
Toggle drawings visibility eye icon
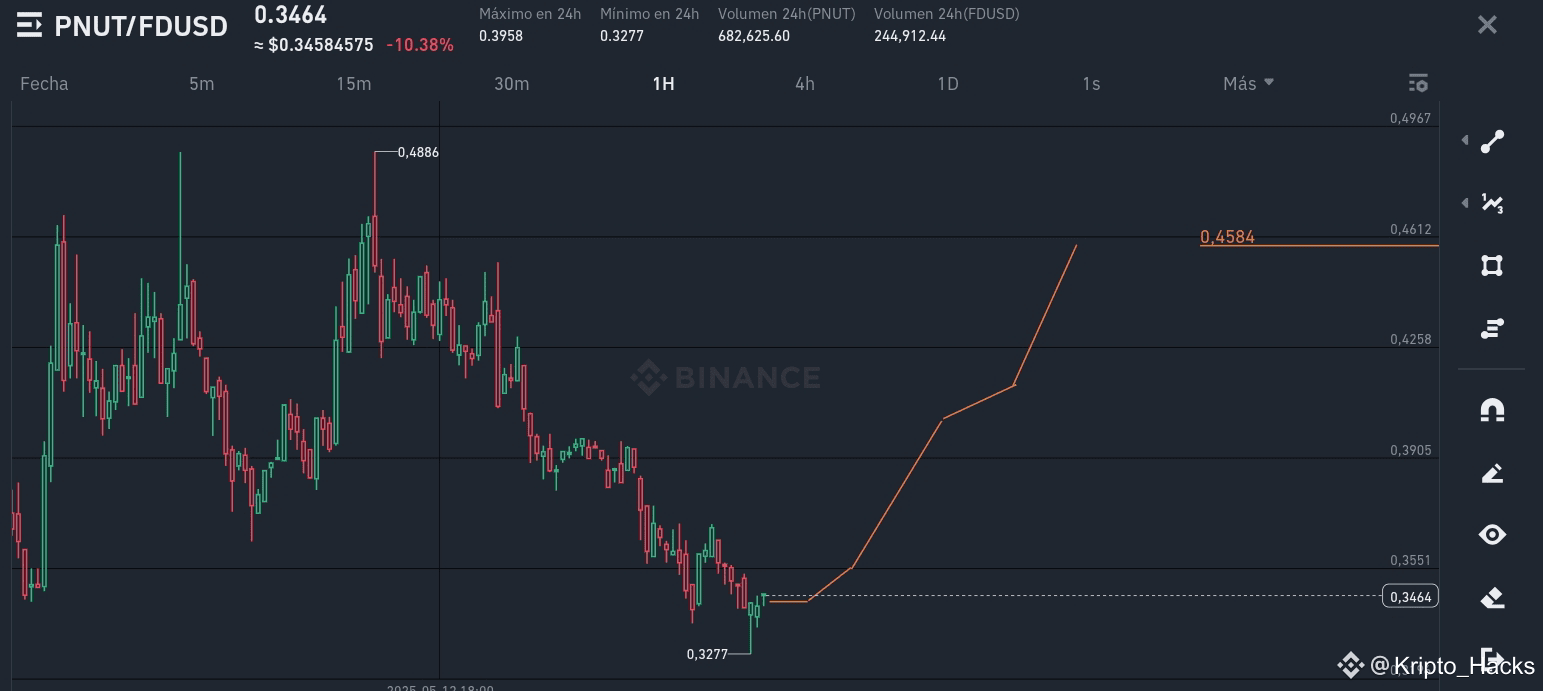click(x=1492, y=535)
